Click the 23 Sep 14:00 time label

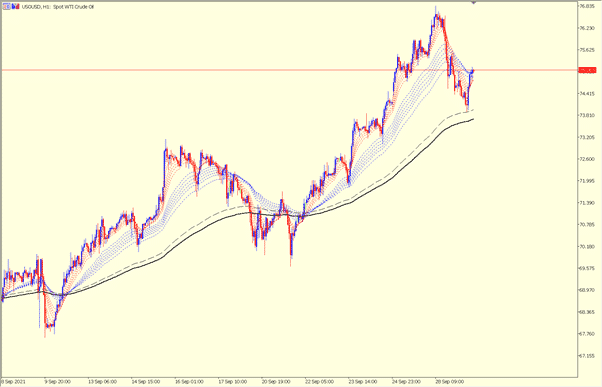pos(363,382)
